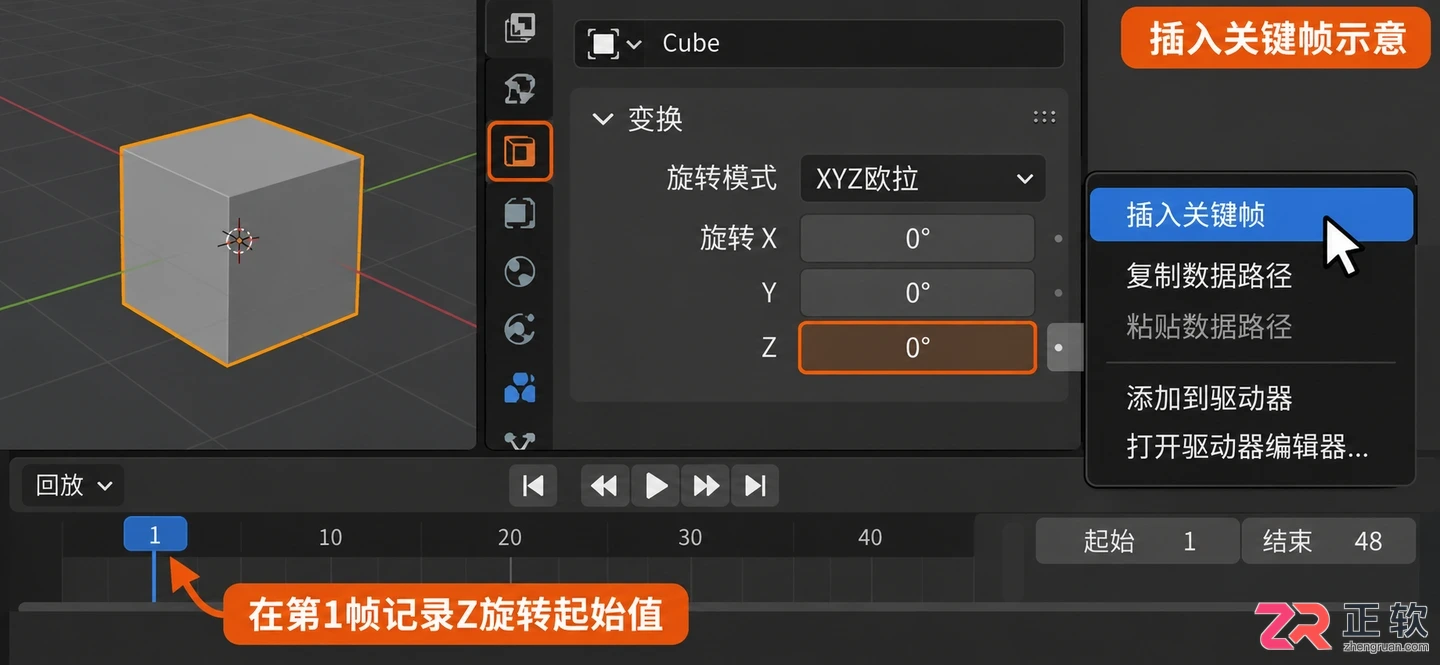1440x665 pixels.
Task: Click frame 20 on timeline ruler
Action: (510, 538)
